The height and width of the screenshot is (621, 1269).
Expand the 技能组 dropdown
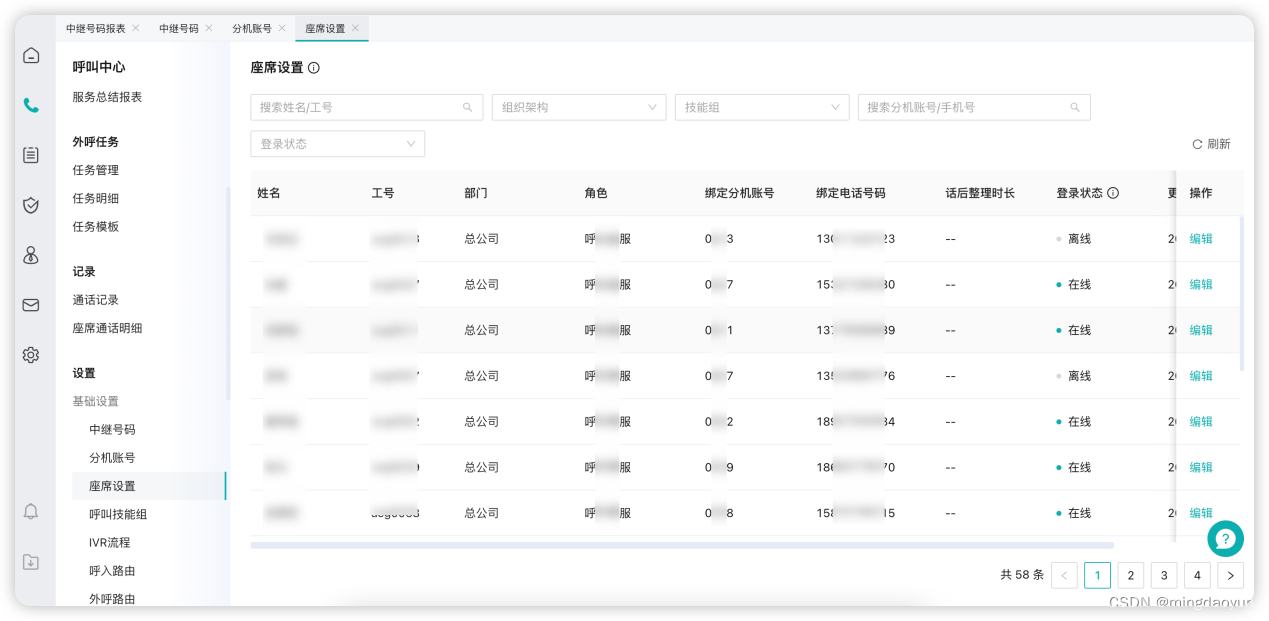[x=762, y=107]
